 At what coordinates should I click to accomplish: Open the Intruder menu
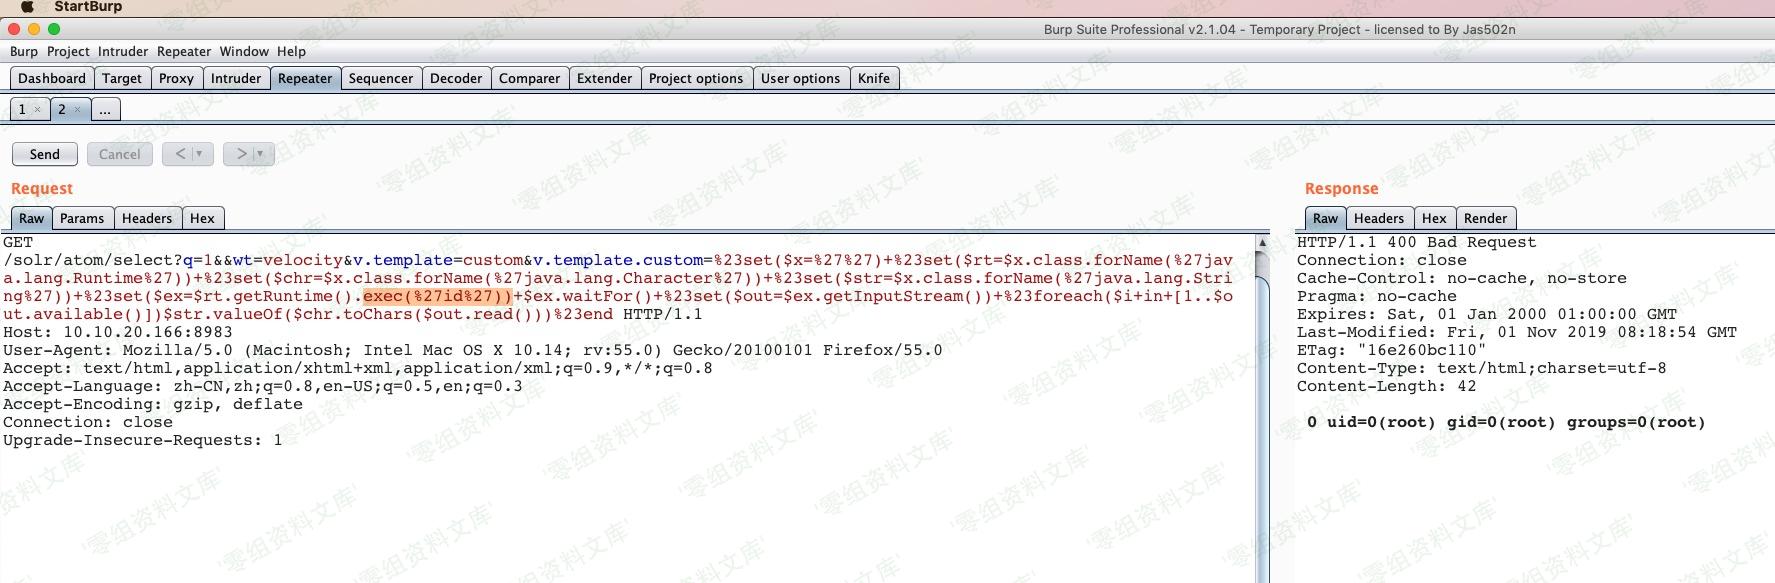(x=123, y=51)
